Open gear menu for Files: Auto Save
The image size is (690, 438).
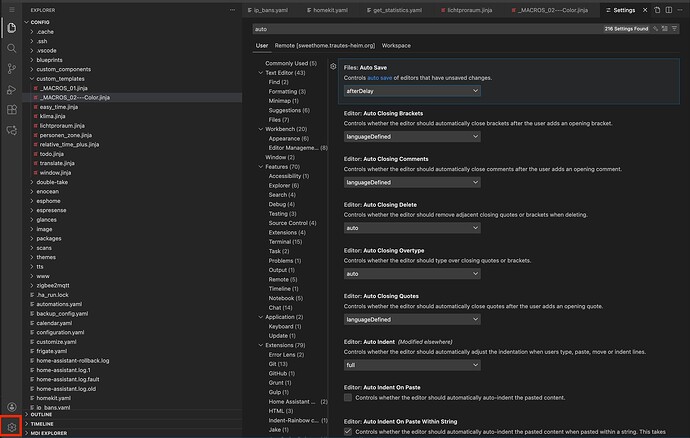tap(333, 66)
